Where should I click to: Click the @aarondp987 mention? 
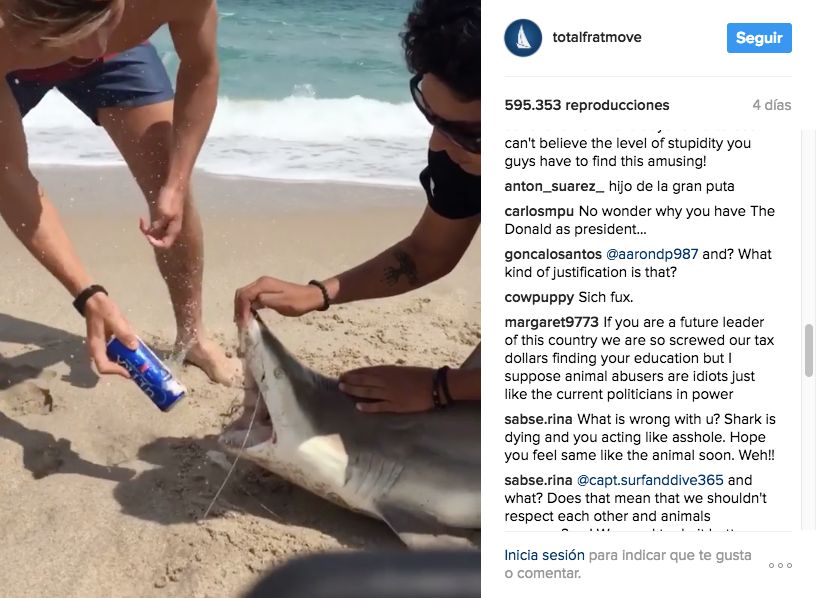pyautogui.click(x=652, y=255)
